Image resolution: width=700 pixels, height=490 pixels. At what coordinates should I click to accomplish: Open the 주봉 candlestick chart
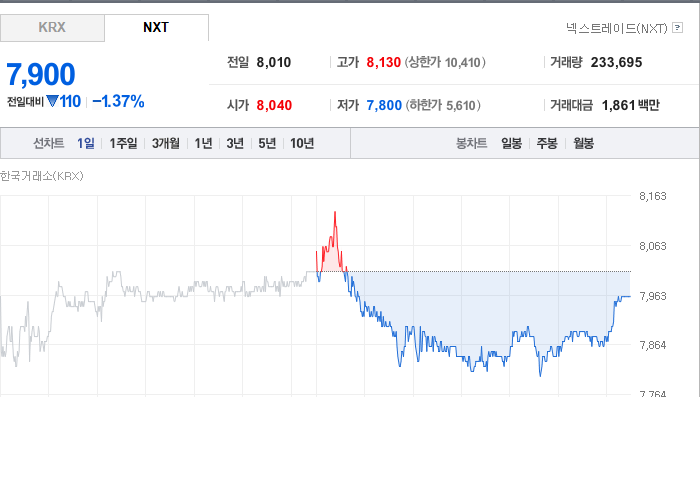[x=547, y=143]
